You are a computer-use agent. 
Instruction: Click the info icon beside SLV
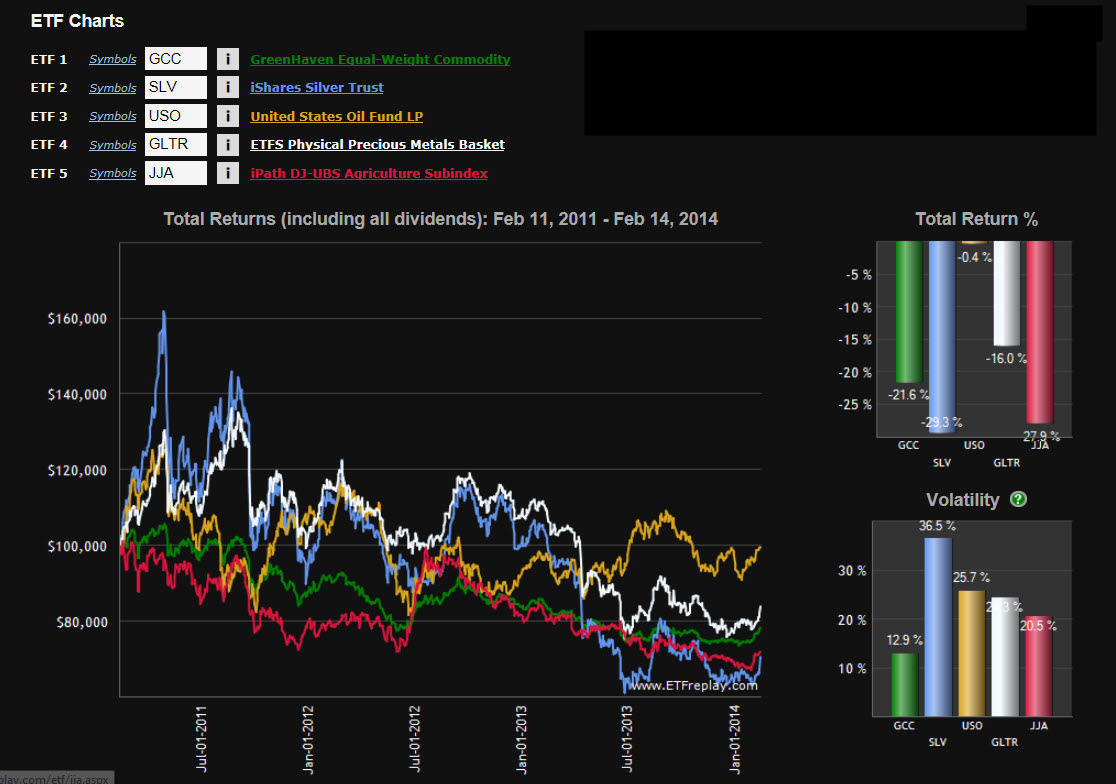228,88
